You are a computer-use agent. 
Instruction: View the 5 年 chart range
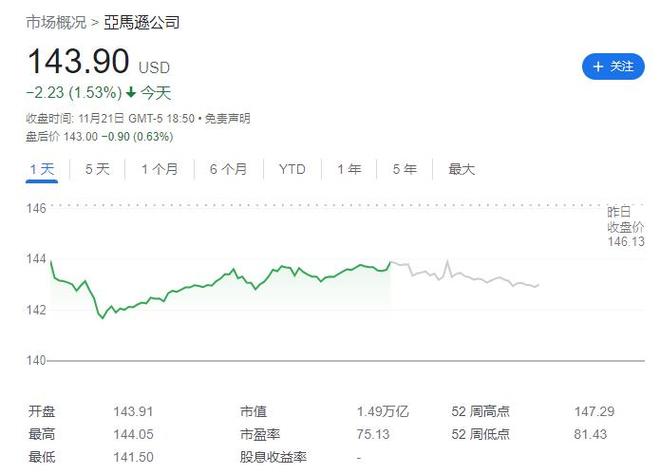404,169
